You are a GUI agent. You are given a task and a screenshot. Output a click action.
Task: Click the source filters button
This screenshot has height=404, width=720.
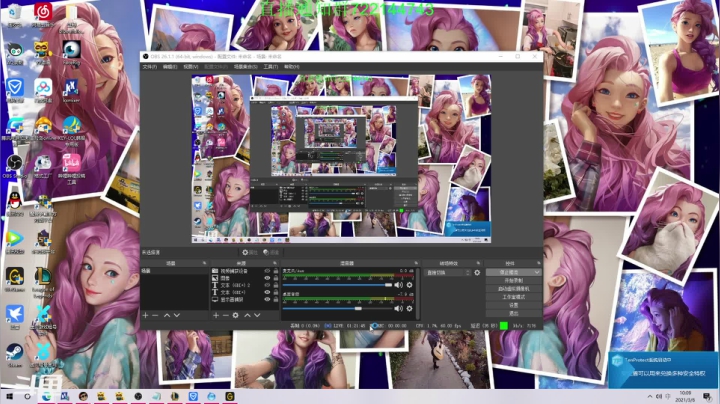[271, 252]
